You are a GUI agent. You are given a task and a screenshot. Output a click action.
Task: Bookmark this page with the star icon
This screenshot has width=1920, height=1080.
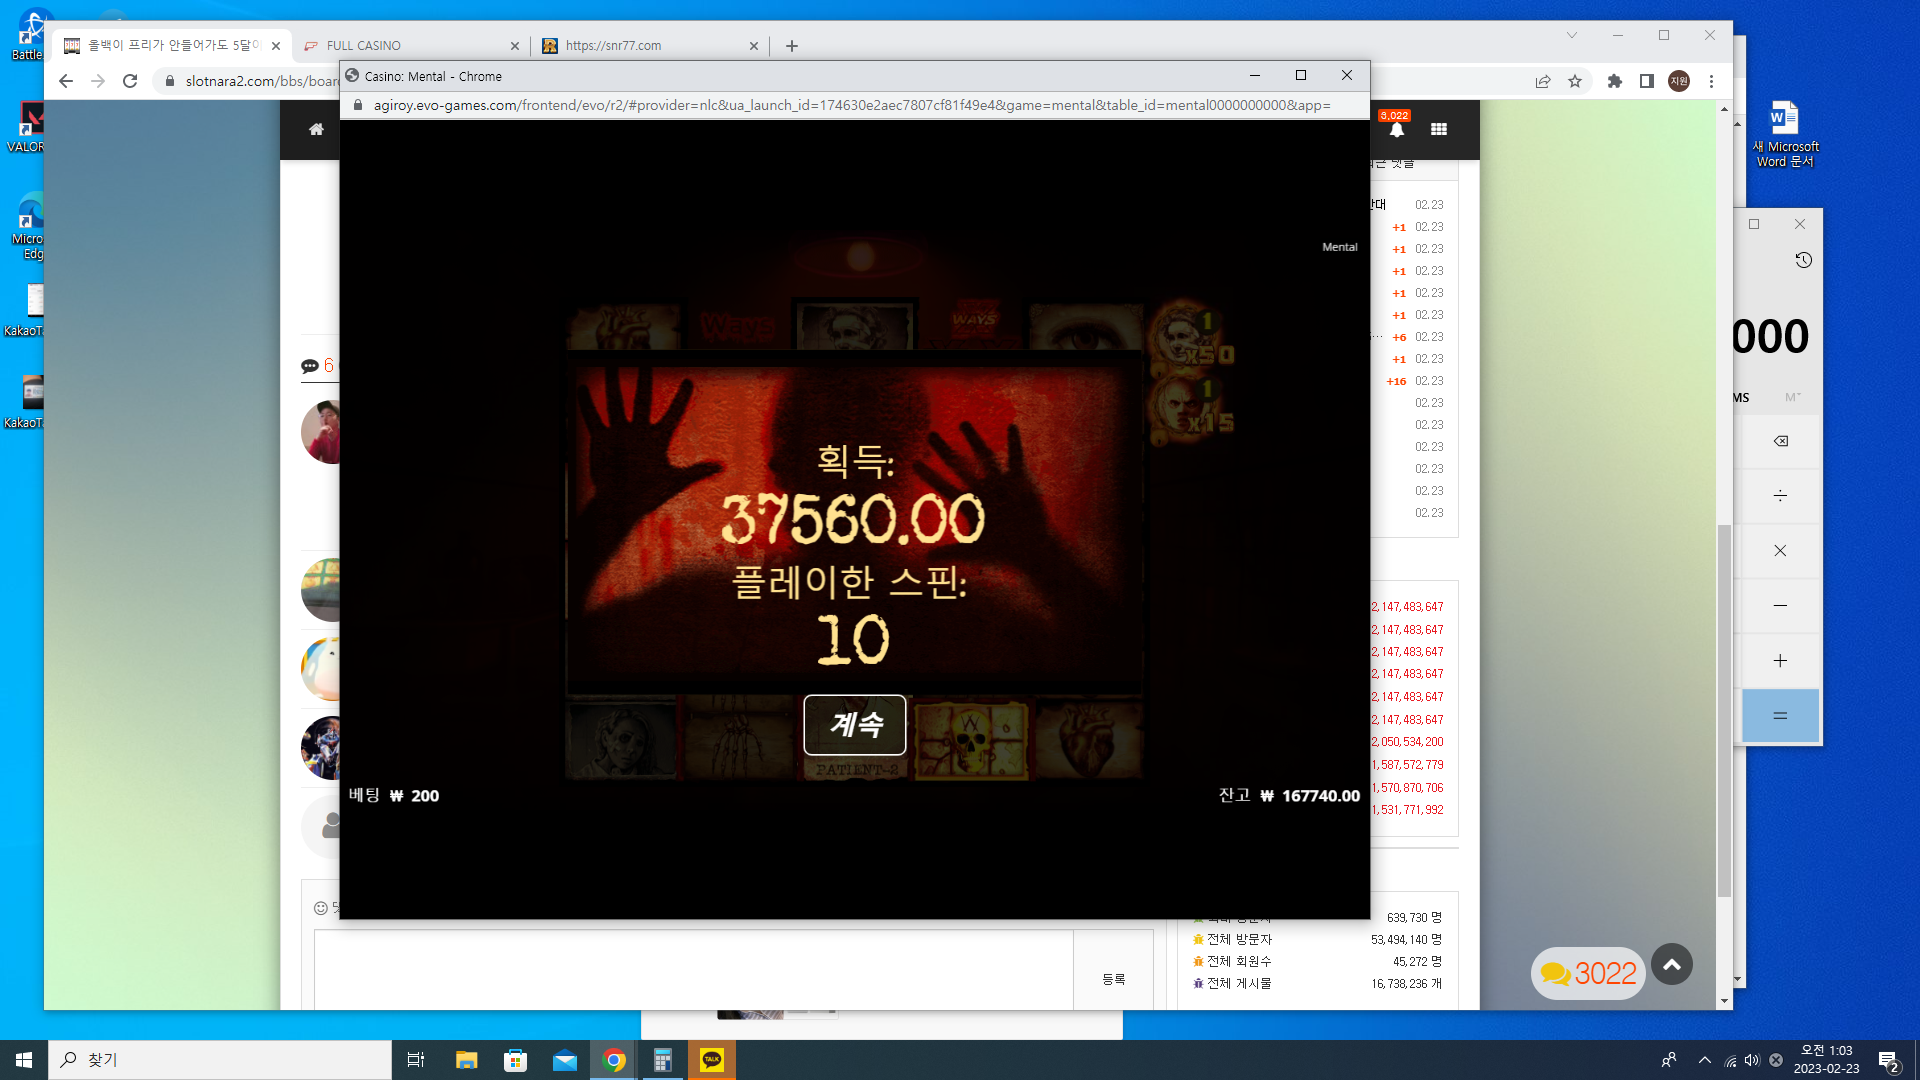pos(1575,81)
